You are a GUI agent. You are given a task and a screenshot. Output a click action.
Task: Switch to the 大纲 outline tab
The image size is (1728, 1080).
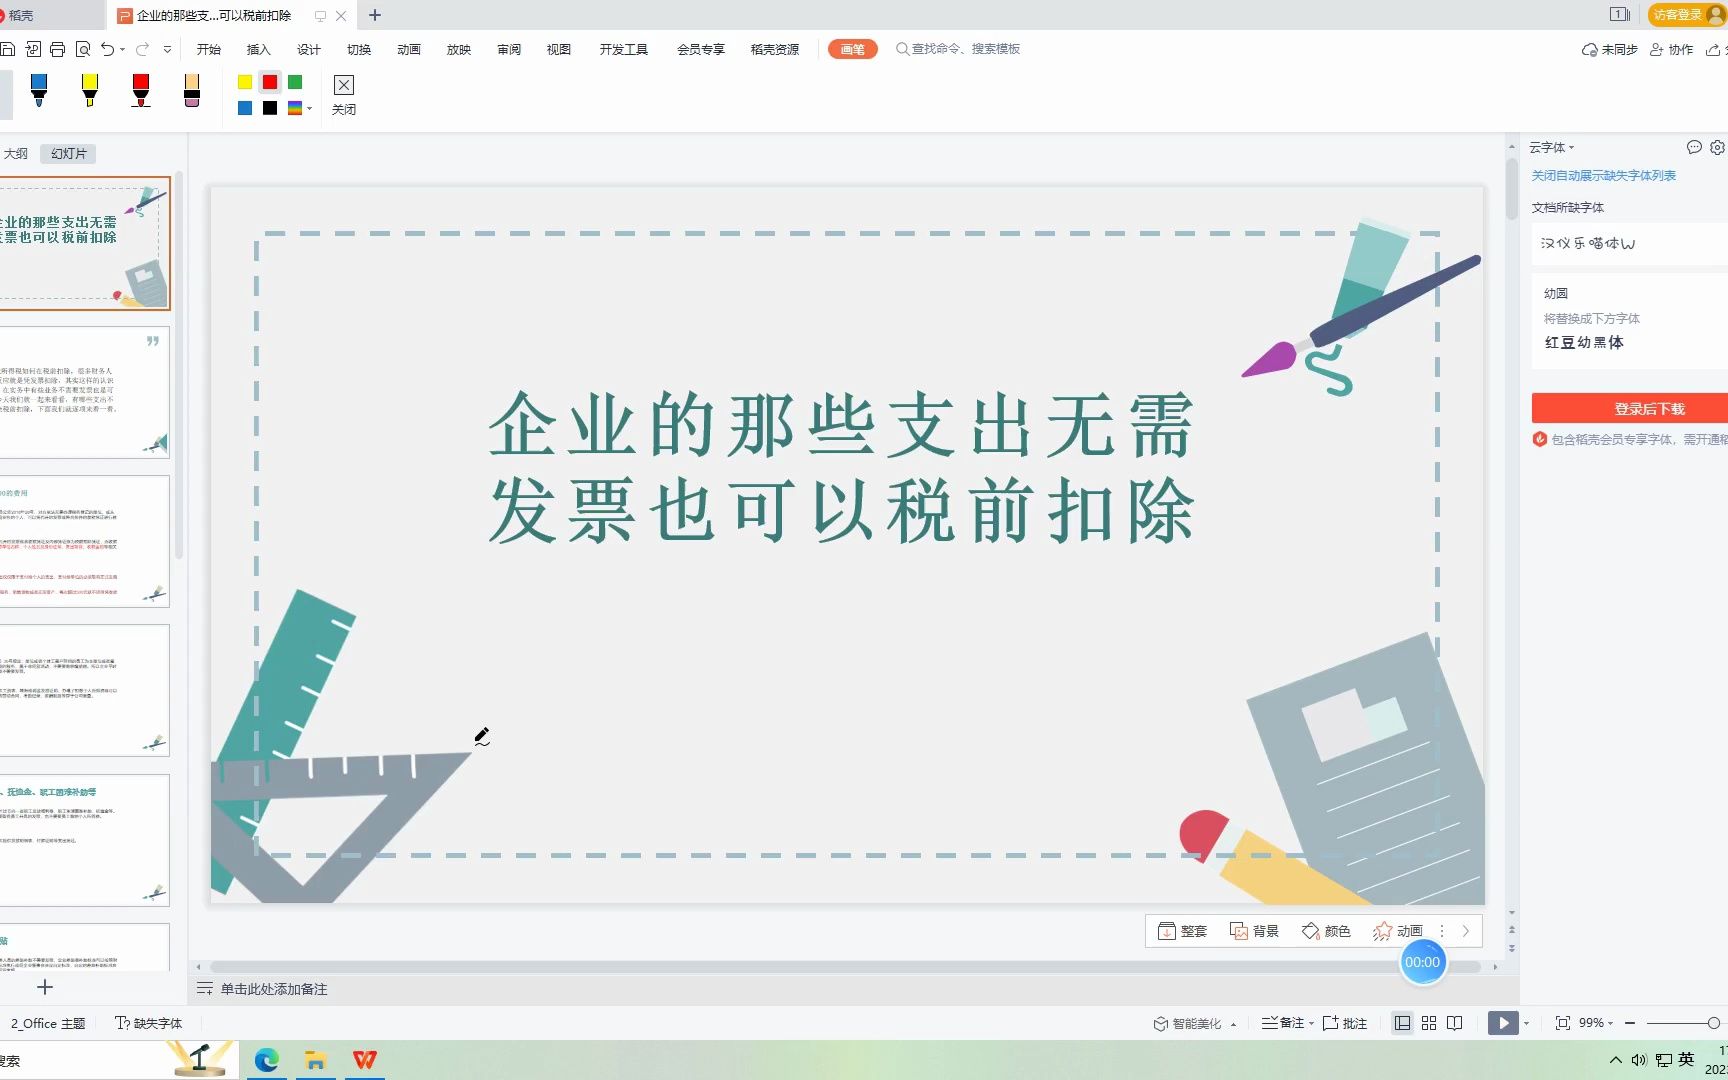point(16,153)
